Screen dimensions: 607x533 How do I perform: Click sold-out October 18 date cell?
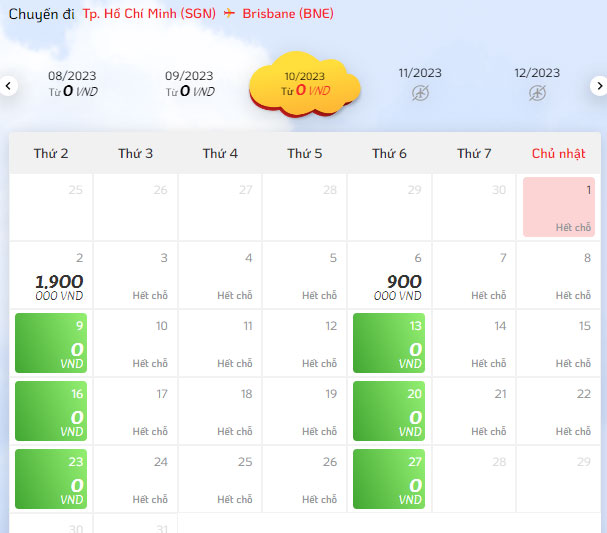[220, 411]
